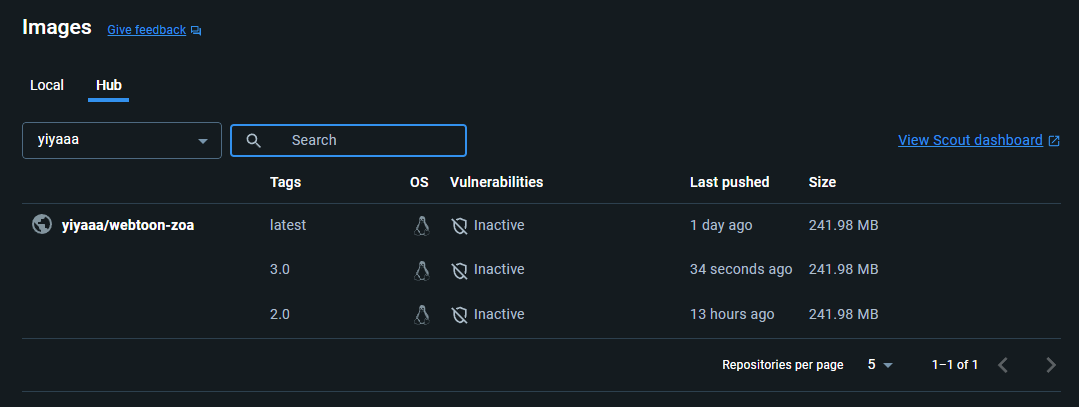Viewport: 1079px width, 407px height.
Task: Click the external-link icon next to View Scout dashboard
Action: coord(1054,140)
